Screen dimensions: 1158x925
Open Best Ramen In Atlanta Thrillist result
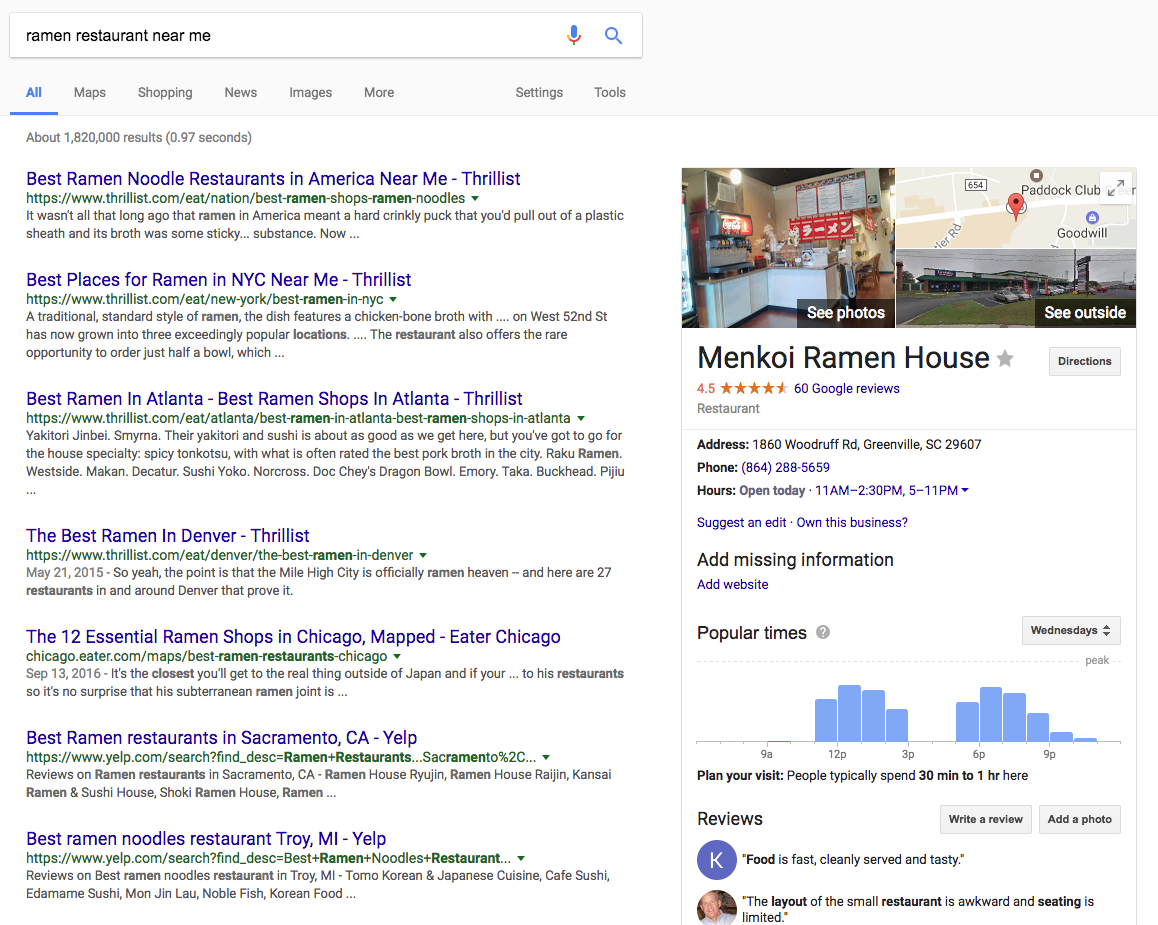pyautogui.click(x=274, y=399)
